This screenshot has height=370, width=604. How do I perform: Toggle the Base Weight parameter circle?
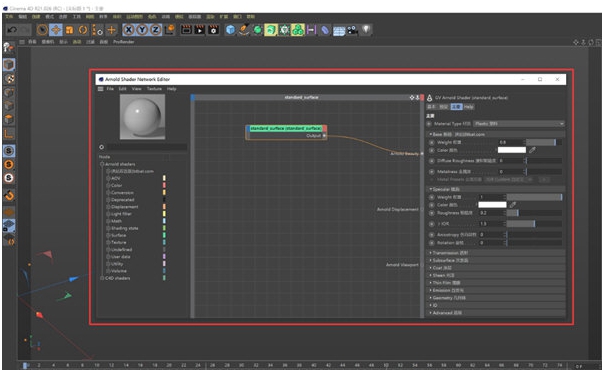(x=432, y=142)
